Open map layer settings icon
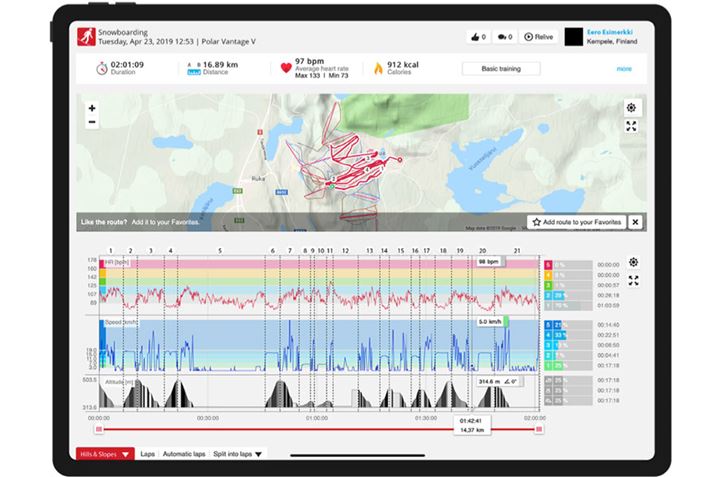Image resolution: width=715 pixels, height=477 pixels. pos(632,108)
